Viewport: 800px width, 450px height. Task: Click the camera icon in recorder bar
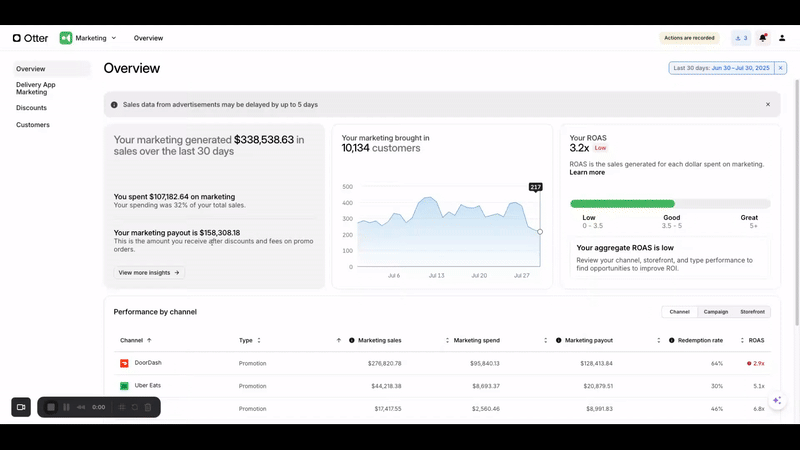[x=21, y=407]
